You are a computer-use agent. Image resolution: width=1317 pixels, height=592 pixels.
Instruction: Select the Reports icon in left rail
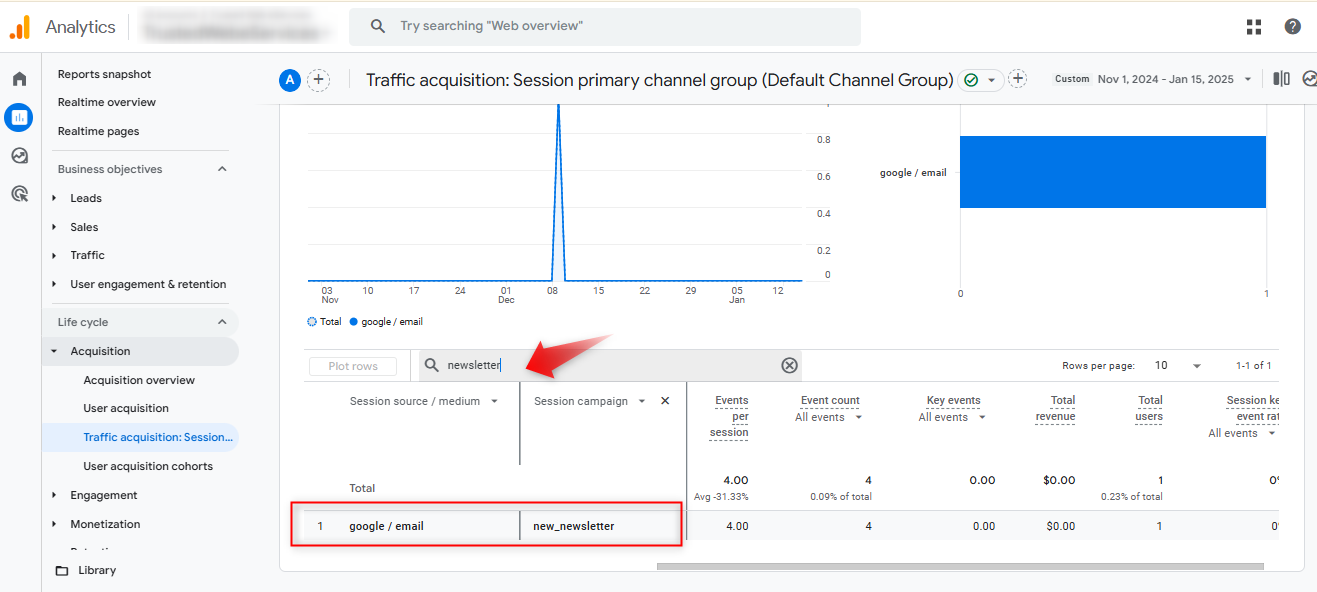pos(19,117)
